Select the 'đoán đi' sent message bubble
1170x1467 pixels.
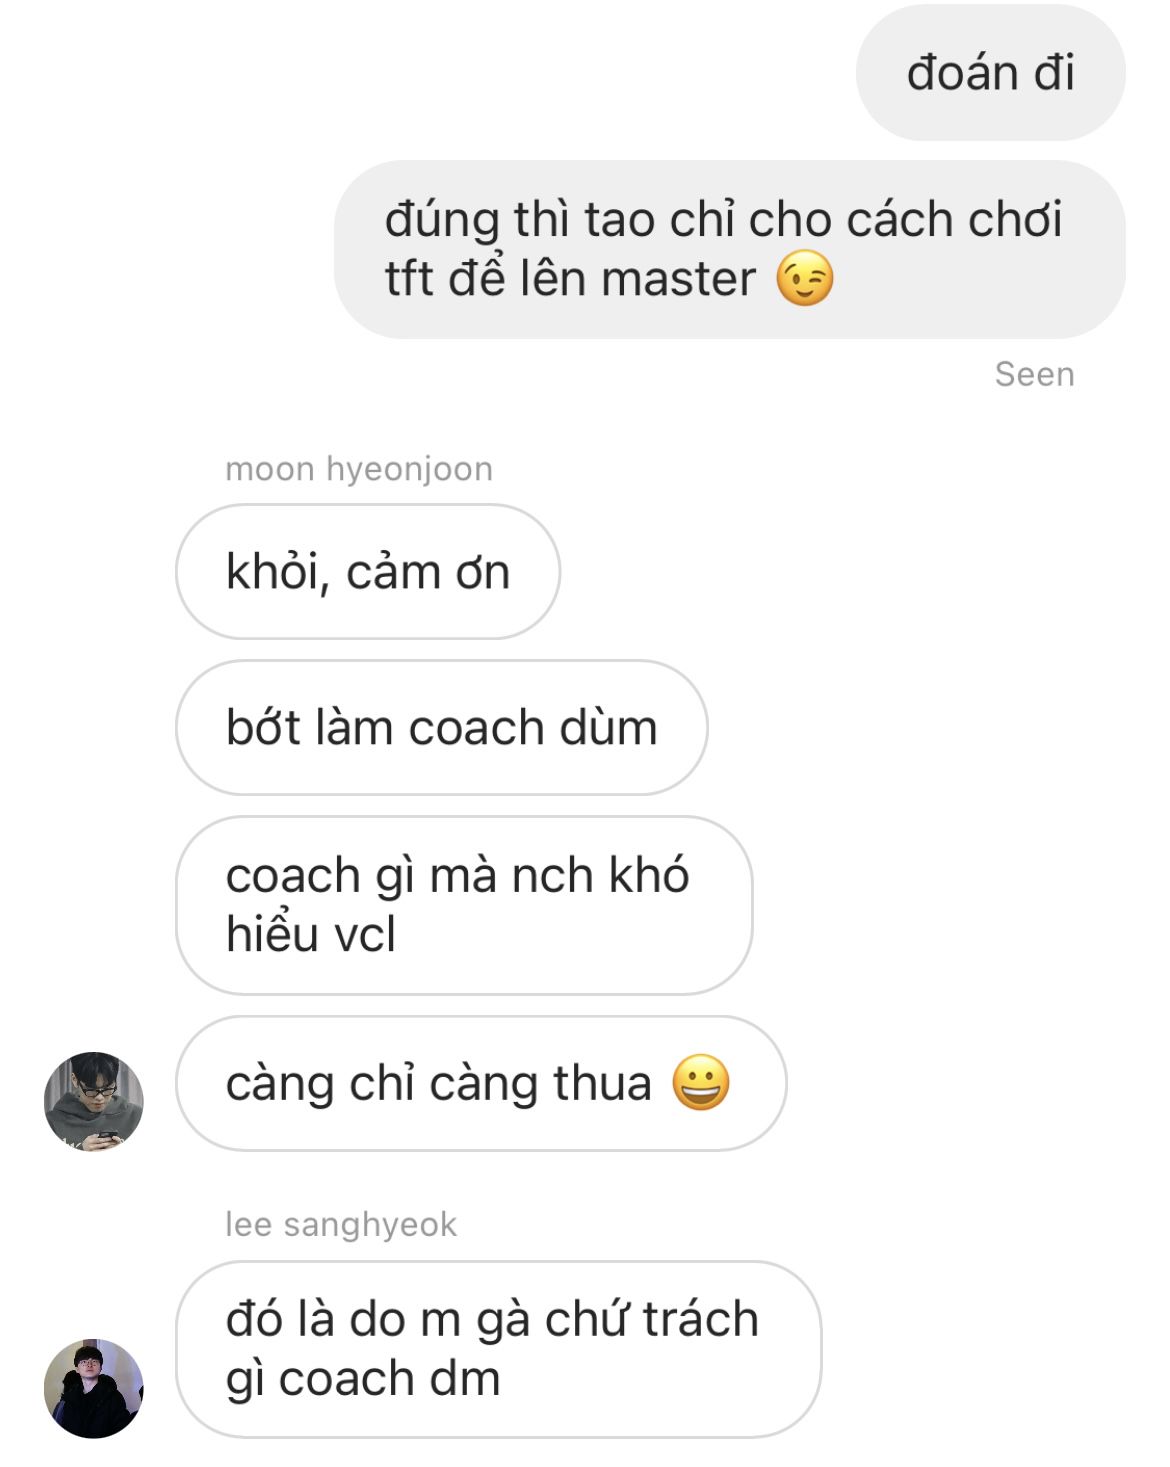point(990,72)
